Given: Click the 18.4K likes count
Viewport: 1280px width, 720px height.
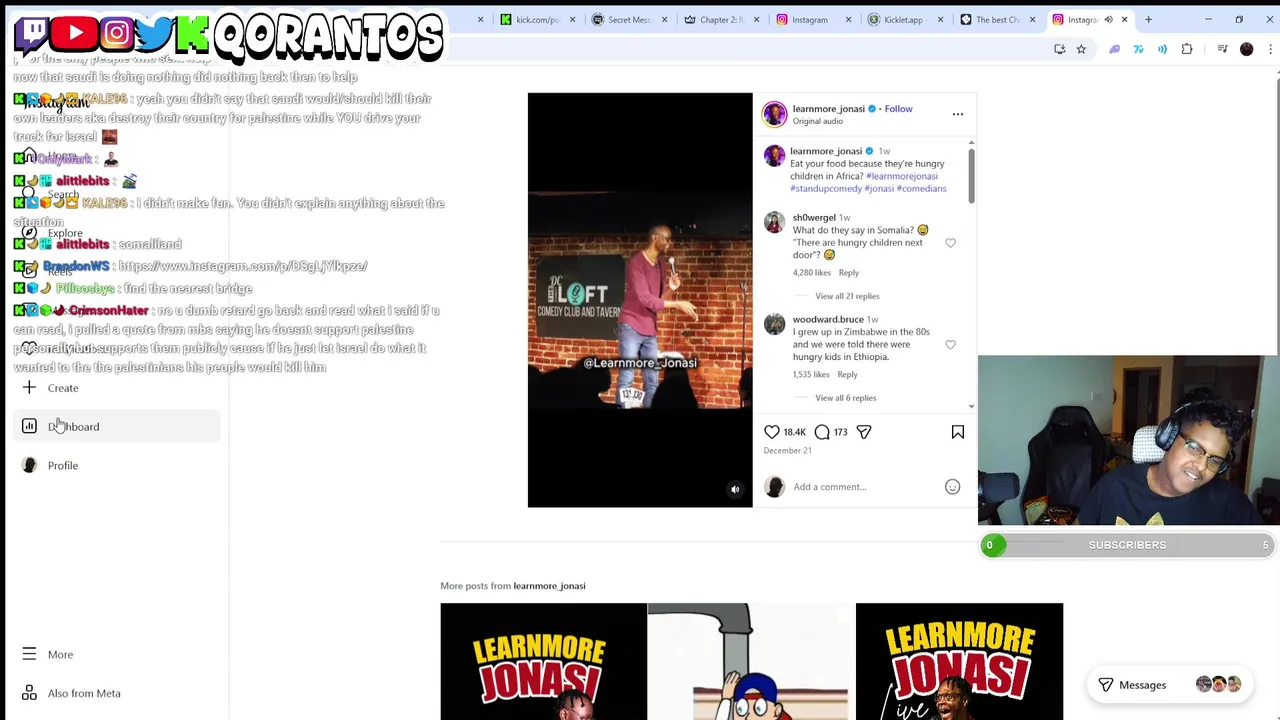Looking at the screenshot, I should 795,432.
